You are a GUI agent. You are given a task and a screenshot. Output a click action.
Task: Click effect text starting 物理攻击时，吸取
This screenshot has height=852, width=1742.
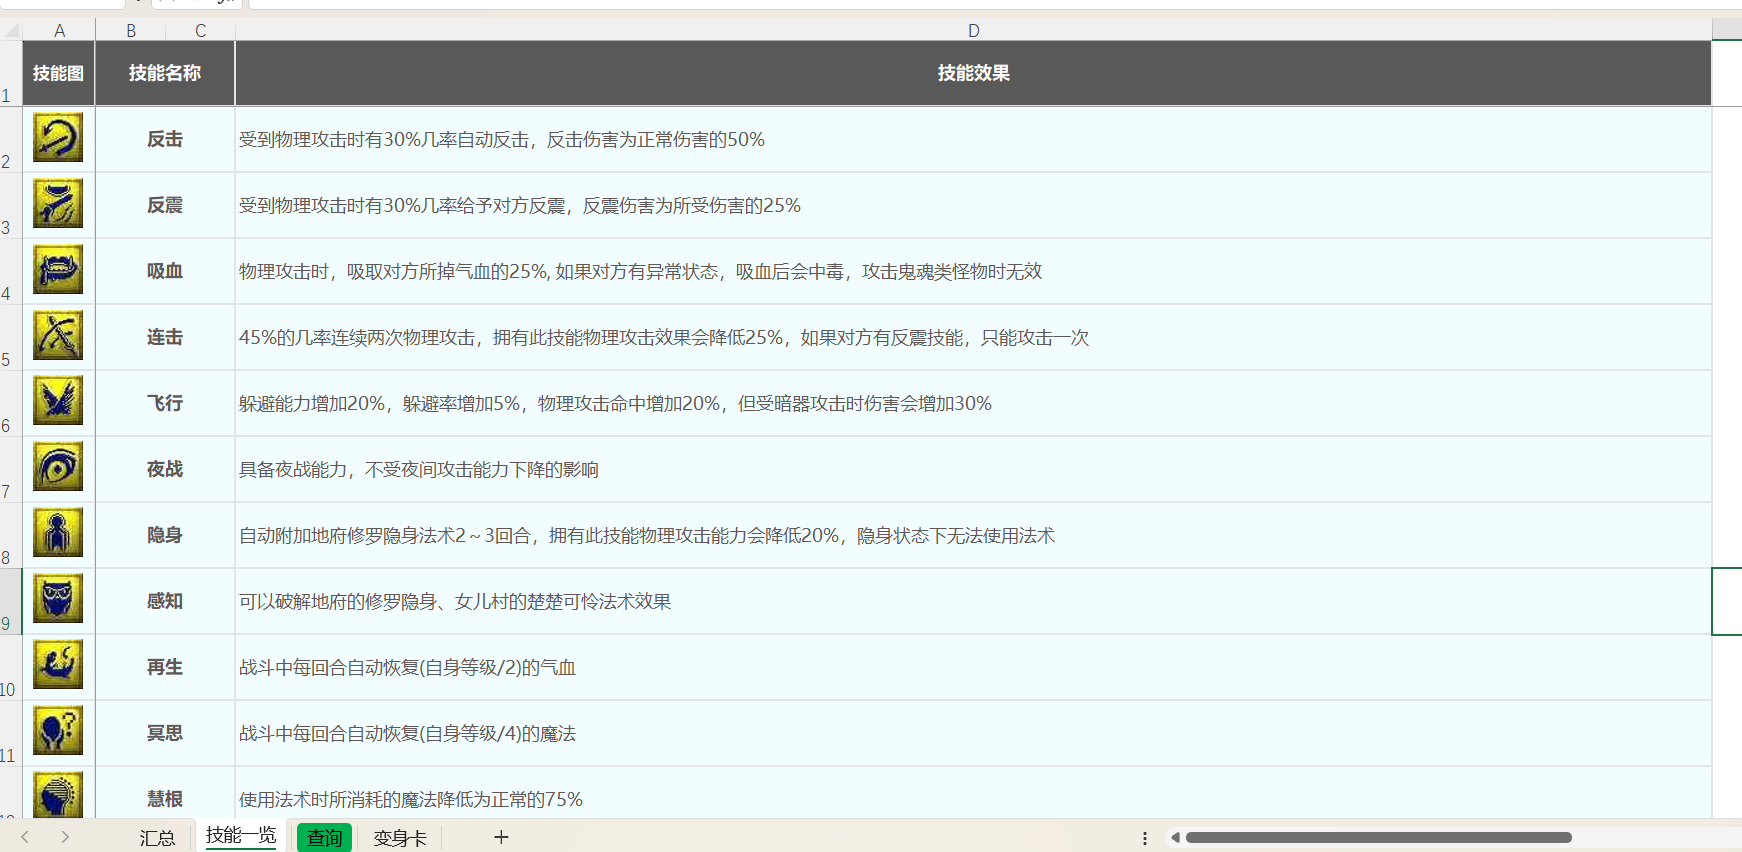[x=641, y=272]
